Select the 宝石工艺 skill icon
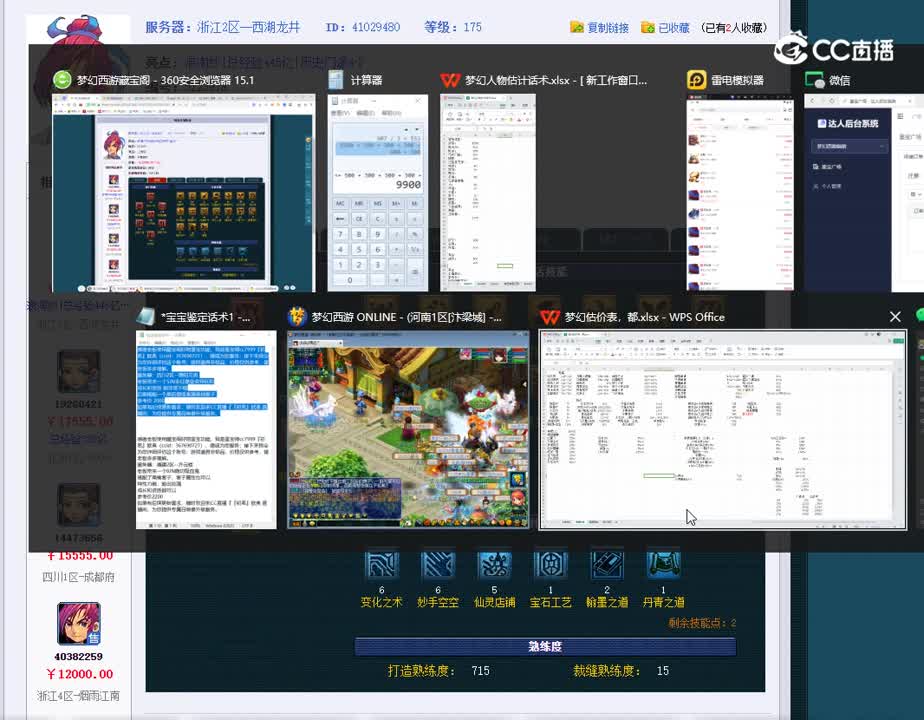924x720 pixels. [x=550, y=564]
